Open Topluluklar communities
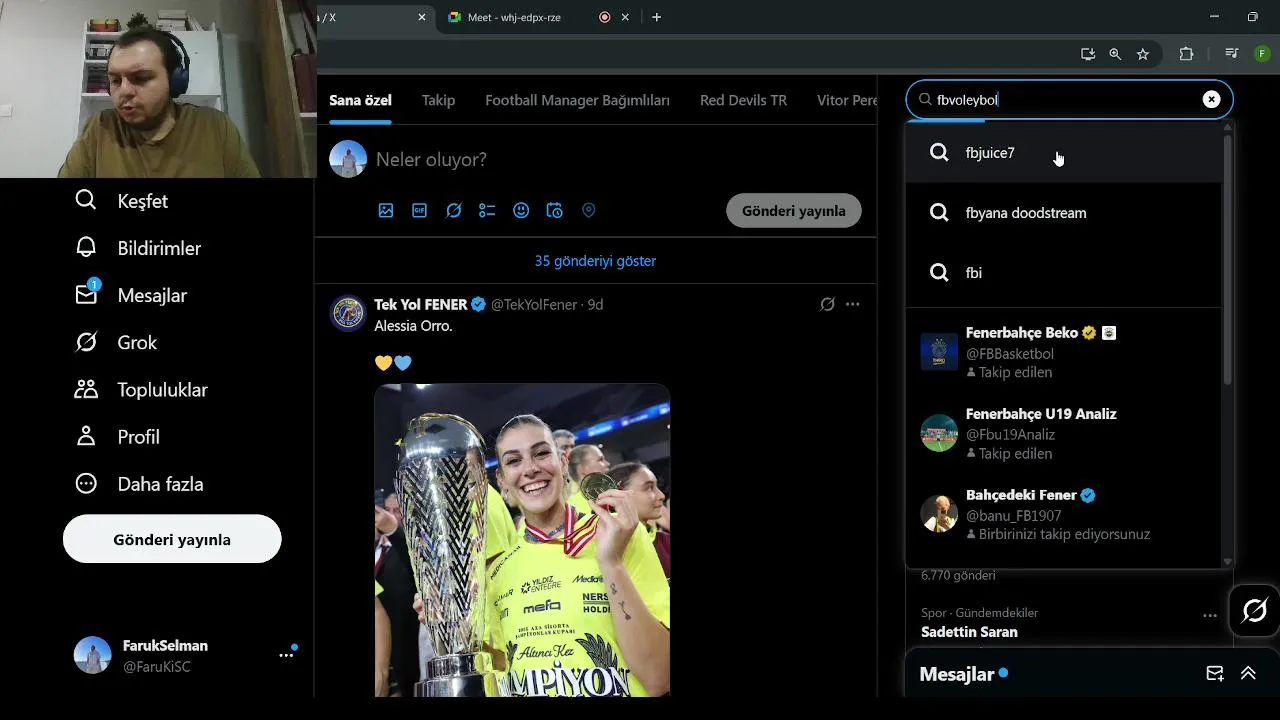This screenshot has width=1280, height=720. (141, 389)
